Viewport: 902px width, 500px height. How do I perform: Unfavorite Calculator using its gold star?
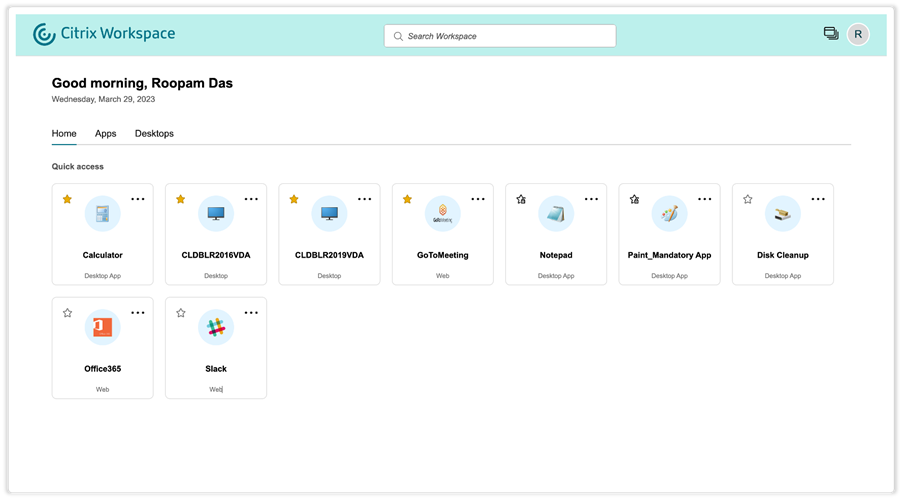[67, 199]
